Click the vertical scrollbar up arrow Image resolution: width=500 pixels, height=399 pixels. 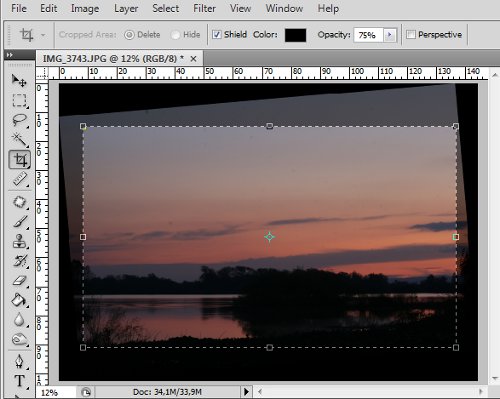(494, 76)
